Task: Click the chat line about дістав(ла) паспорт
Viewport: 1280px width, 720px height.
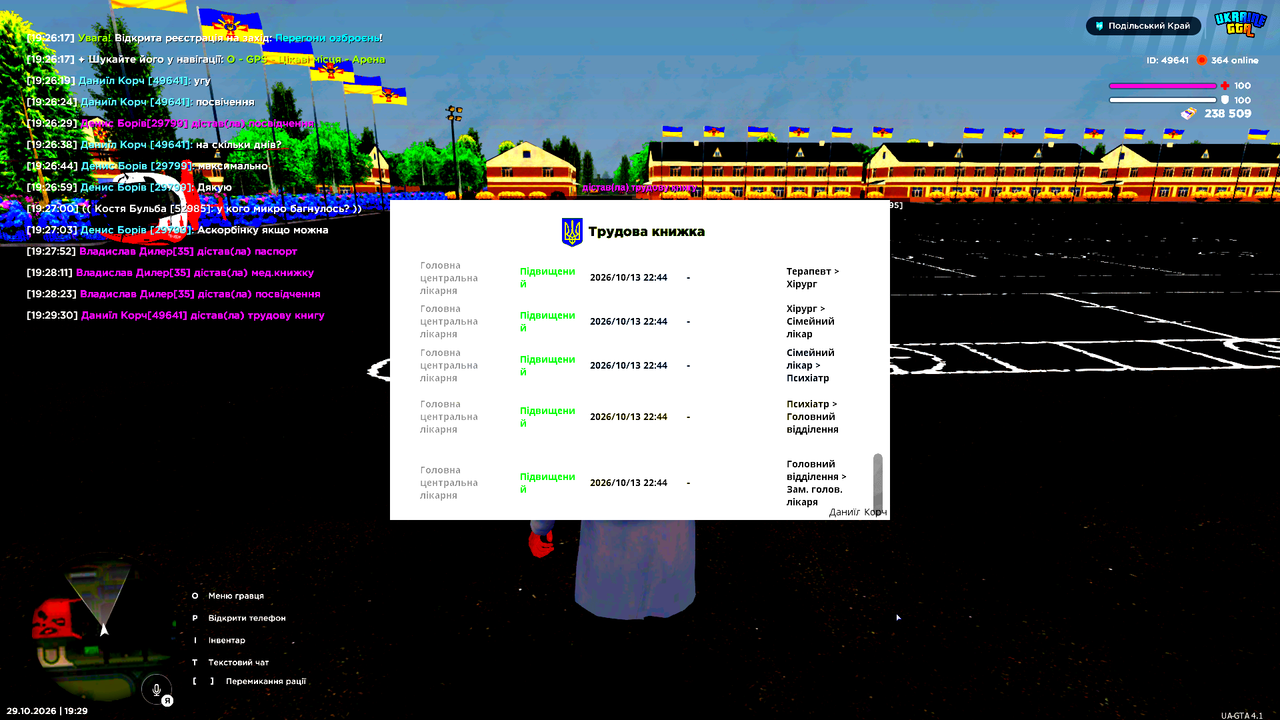Action: [x=162, y=251]
